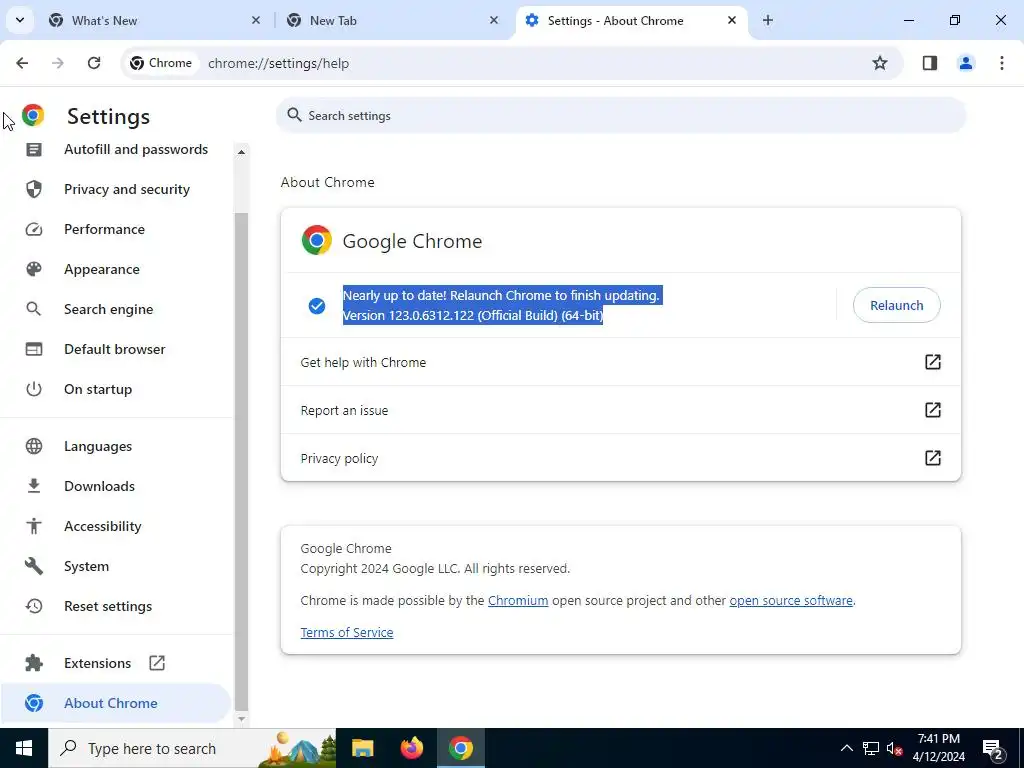
Task: Click the Chromium link
Action: point(518,601)
